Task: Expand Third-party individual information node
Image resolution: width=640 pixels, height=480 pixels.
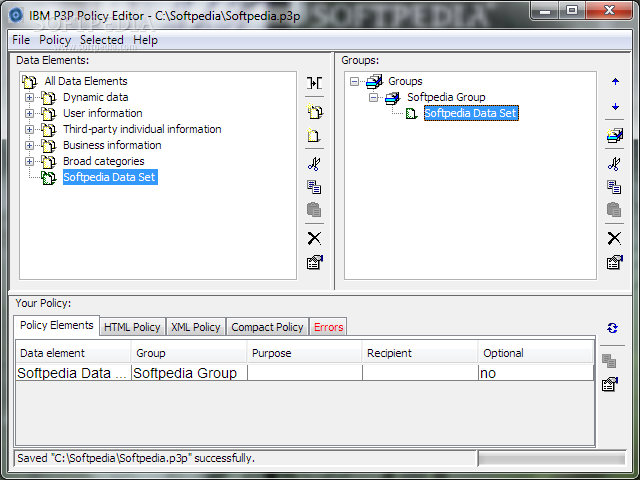Action: 29,129
